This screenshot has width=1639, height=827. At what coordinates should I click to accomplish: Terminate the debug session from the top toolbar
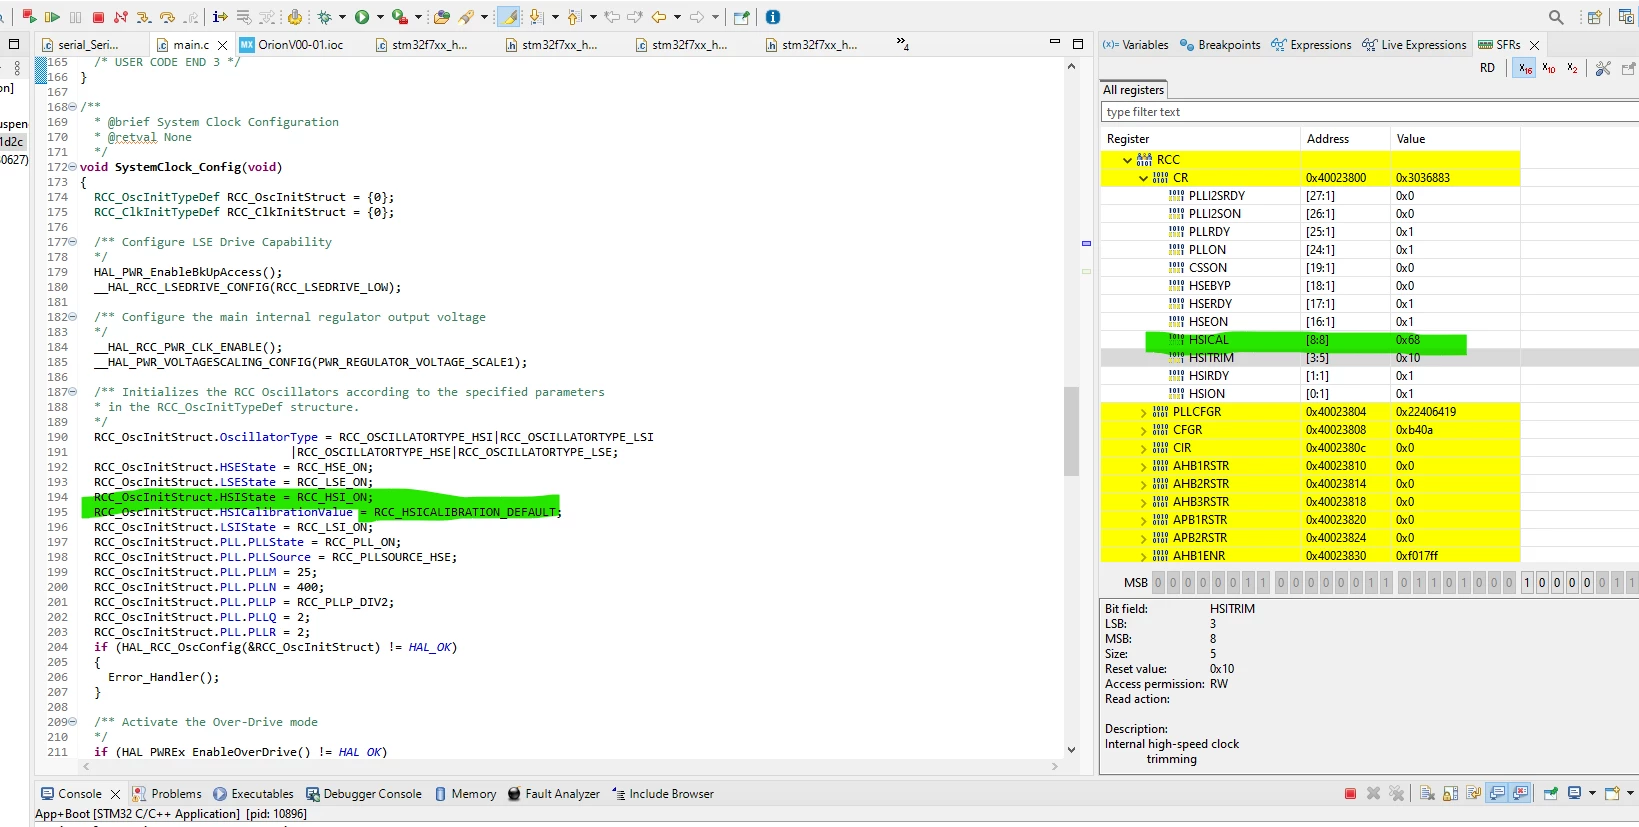[x=98, y=17]
